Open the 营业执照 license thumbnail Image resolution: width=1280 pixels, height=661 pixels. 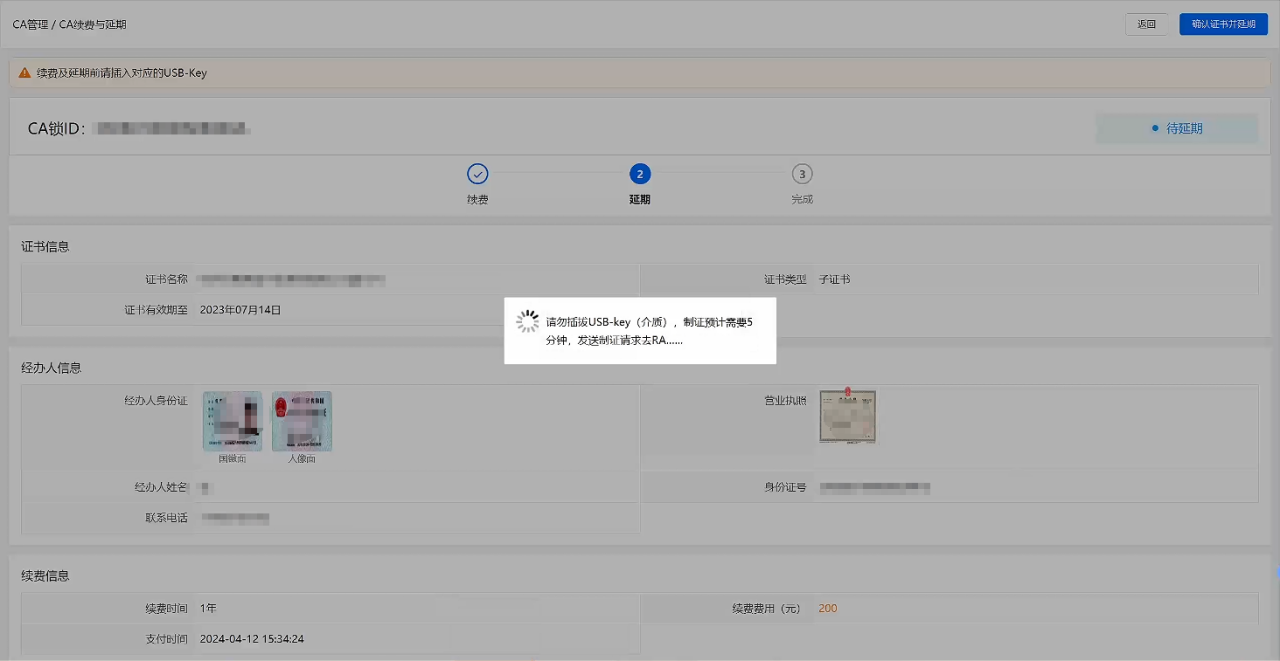[847, 417]
